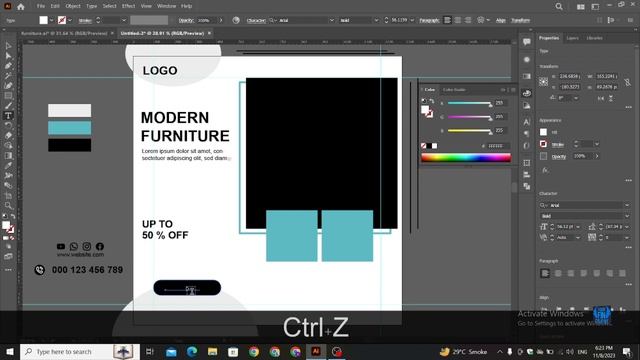Activate the stroke box in Properties Appearance

point(543,144)
